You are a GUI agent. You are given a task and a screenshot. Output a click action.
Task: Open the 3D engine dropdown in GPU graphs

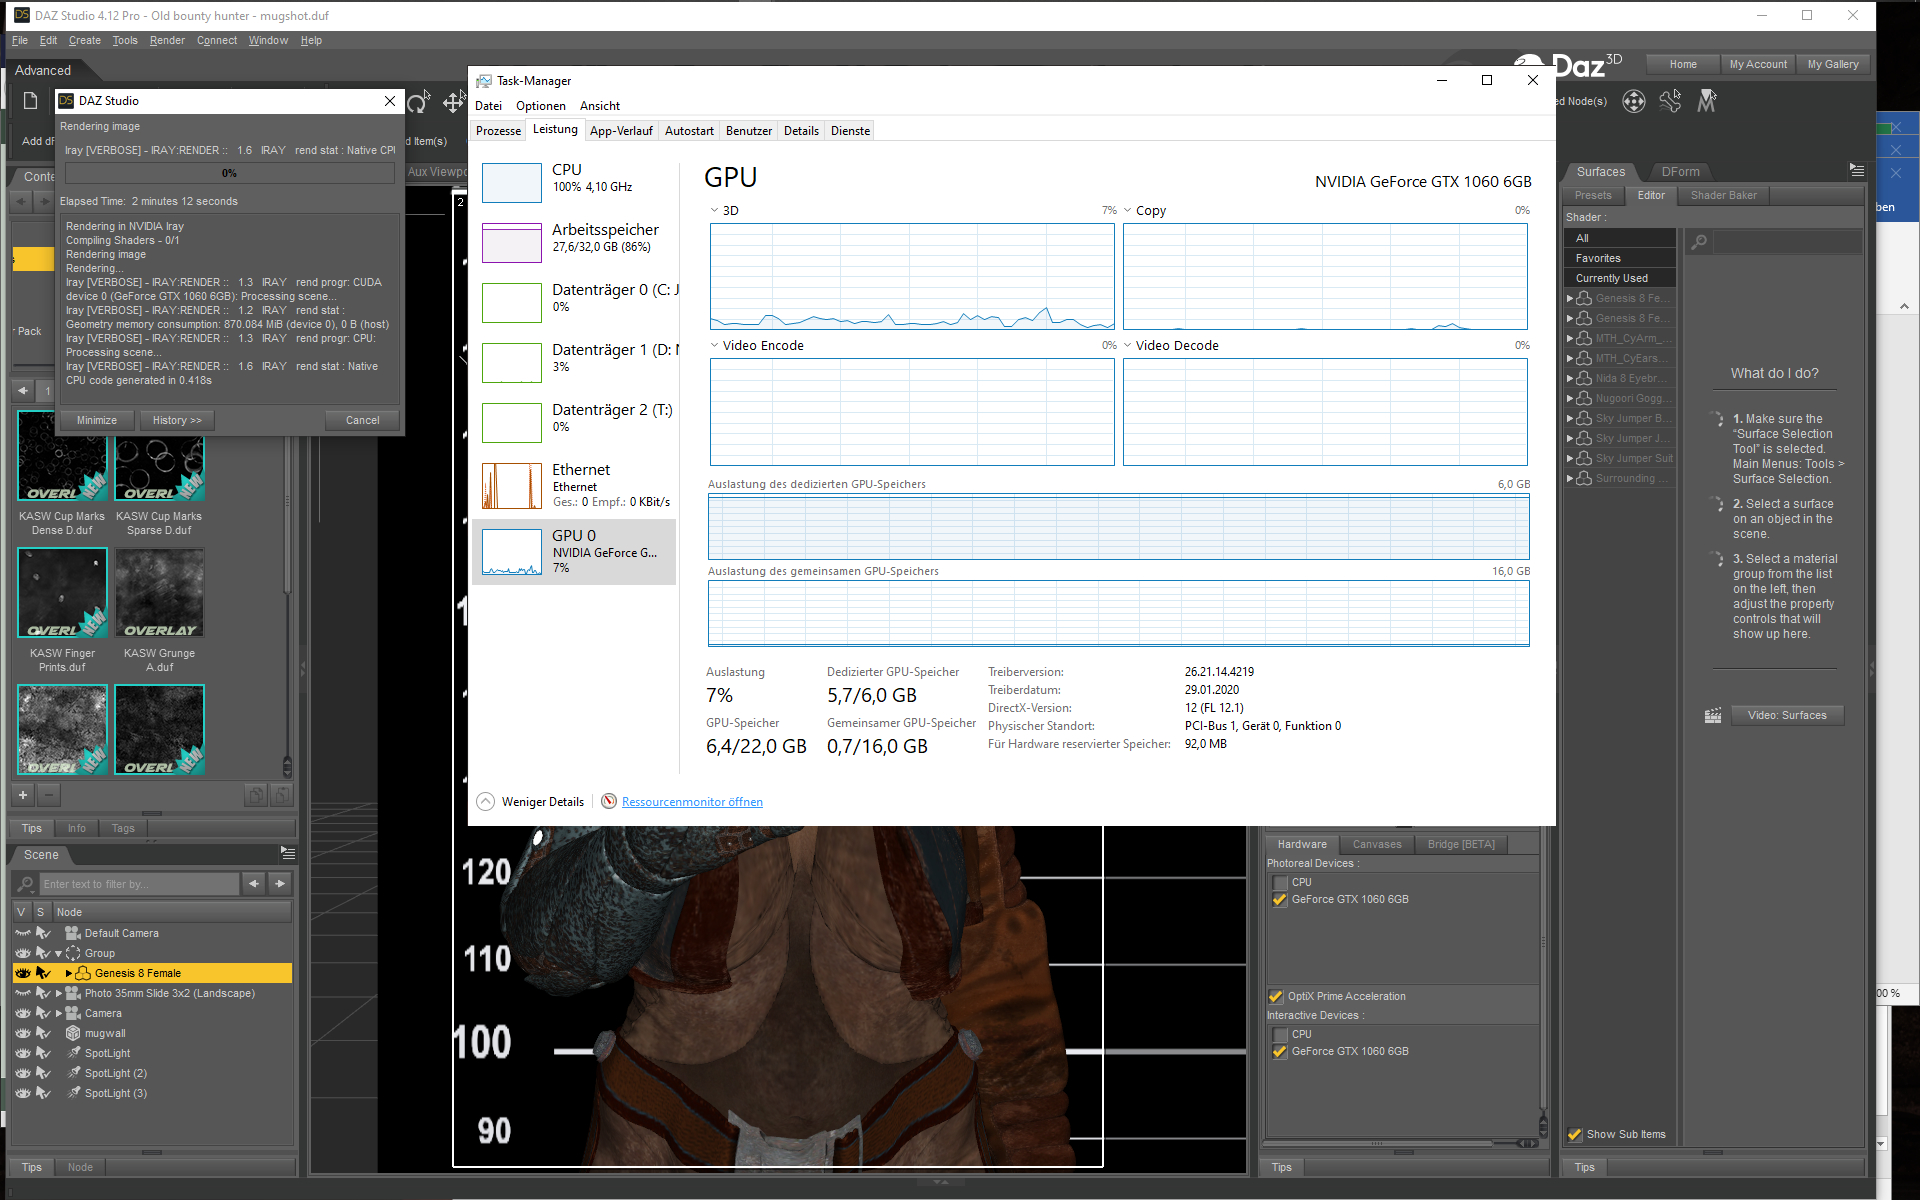click(x=715, y=211)
